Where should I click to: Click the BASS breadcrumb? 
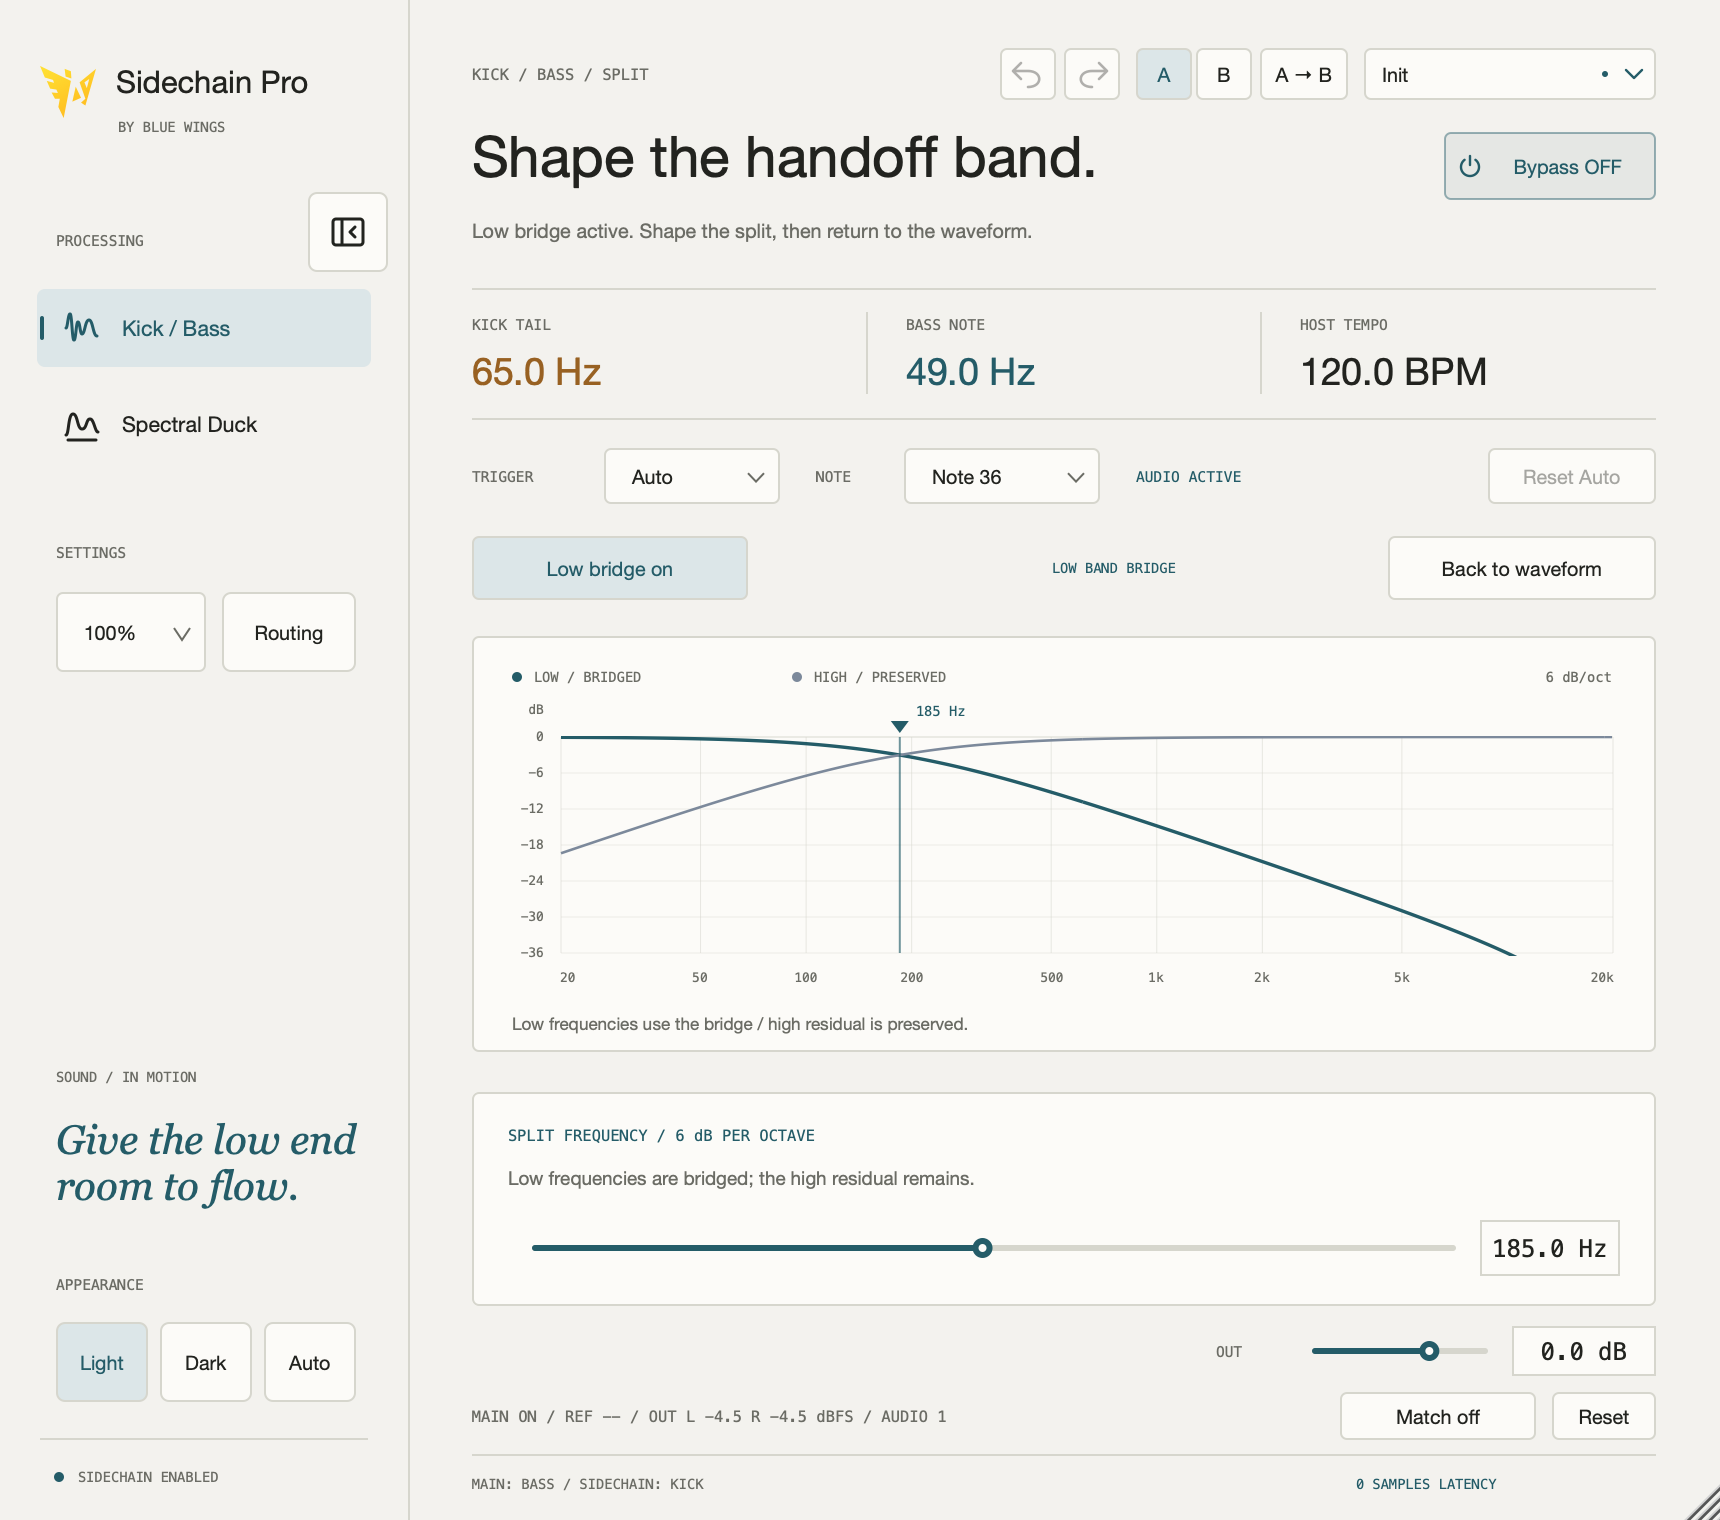555,75
